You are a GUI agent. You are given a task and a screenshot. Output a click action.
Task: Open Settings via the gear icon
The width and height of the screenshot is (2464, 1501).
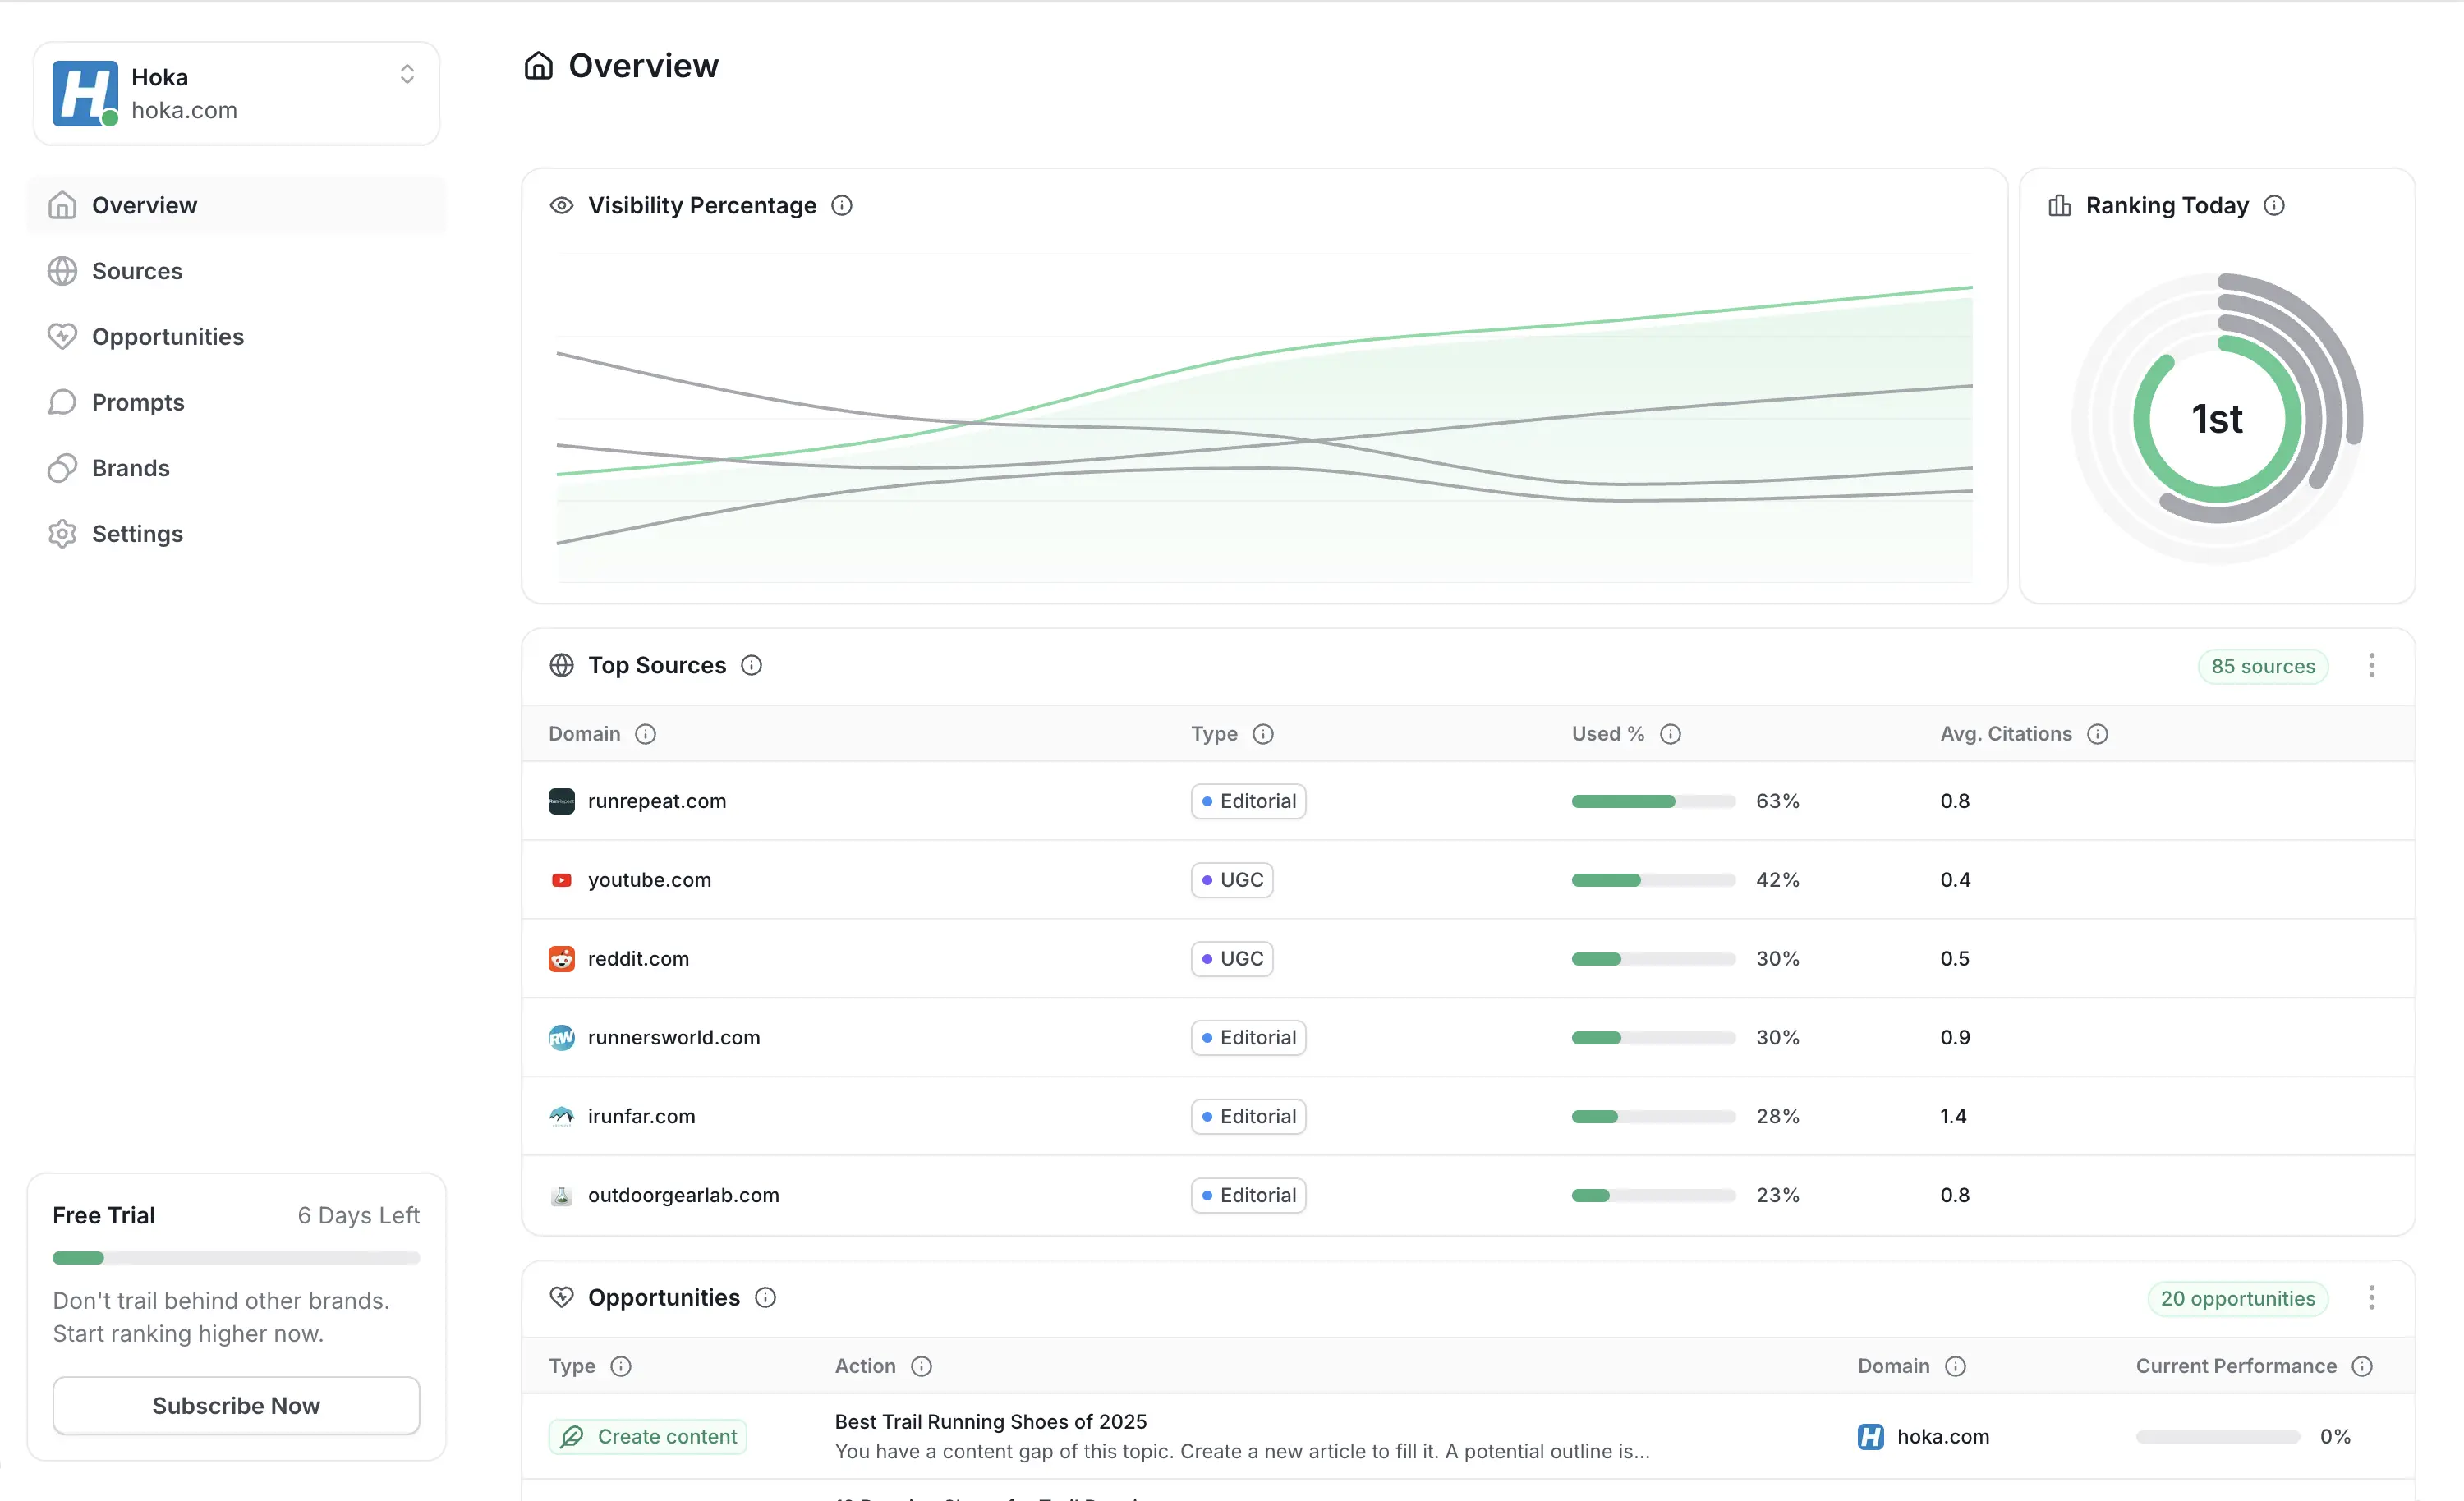coord(62,533)
